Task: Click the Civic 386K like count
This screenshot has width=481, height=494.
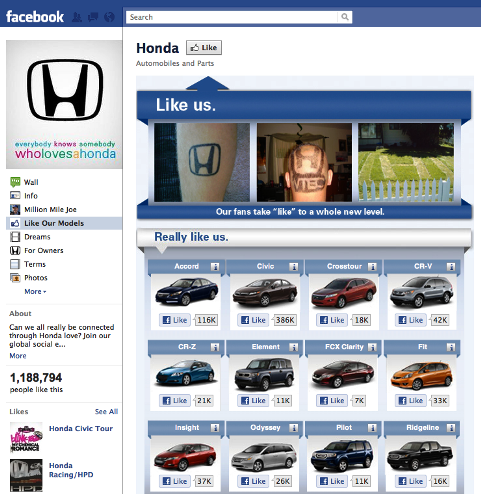Action: coord(284,320)
